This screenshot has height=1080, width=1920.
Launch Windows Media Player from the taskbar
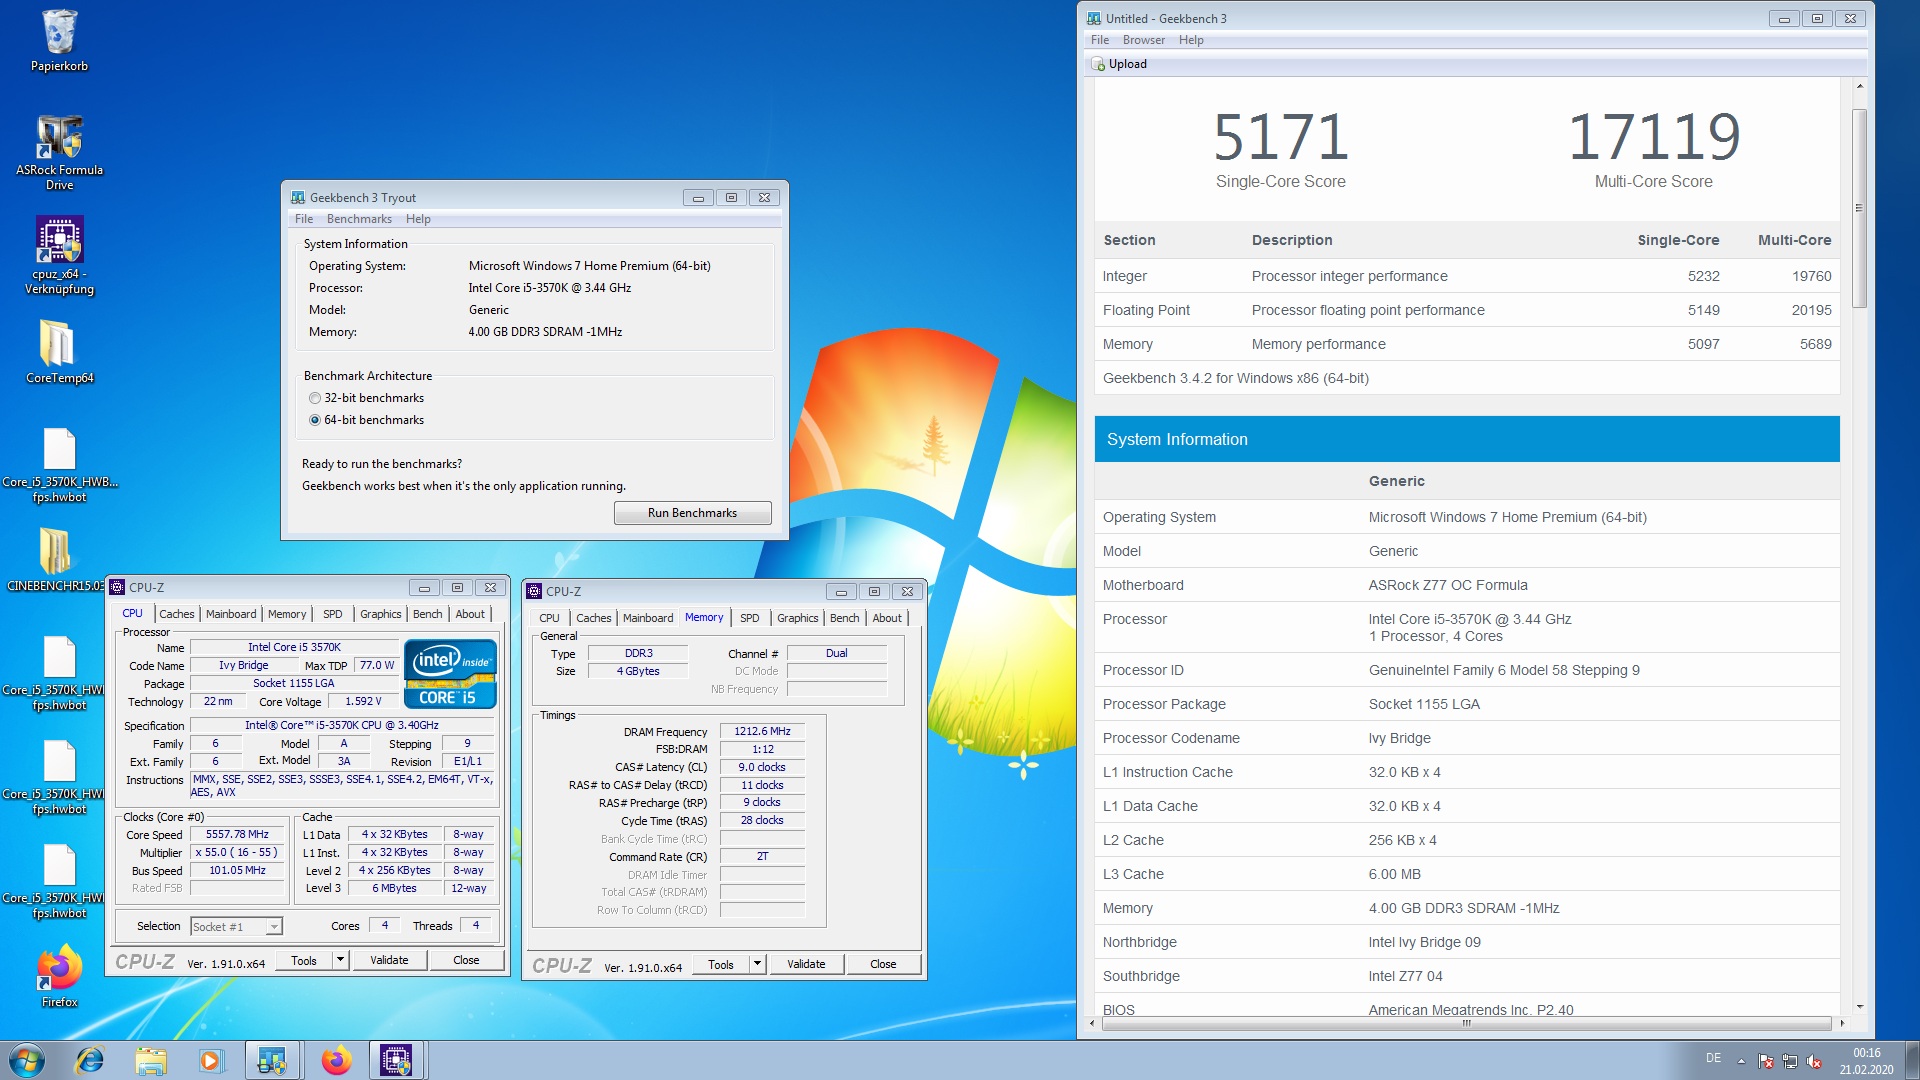point(210,1060)
